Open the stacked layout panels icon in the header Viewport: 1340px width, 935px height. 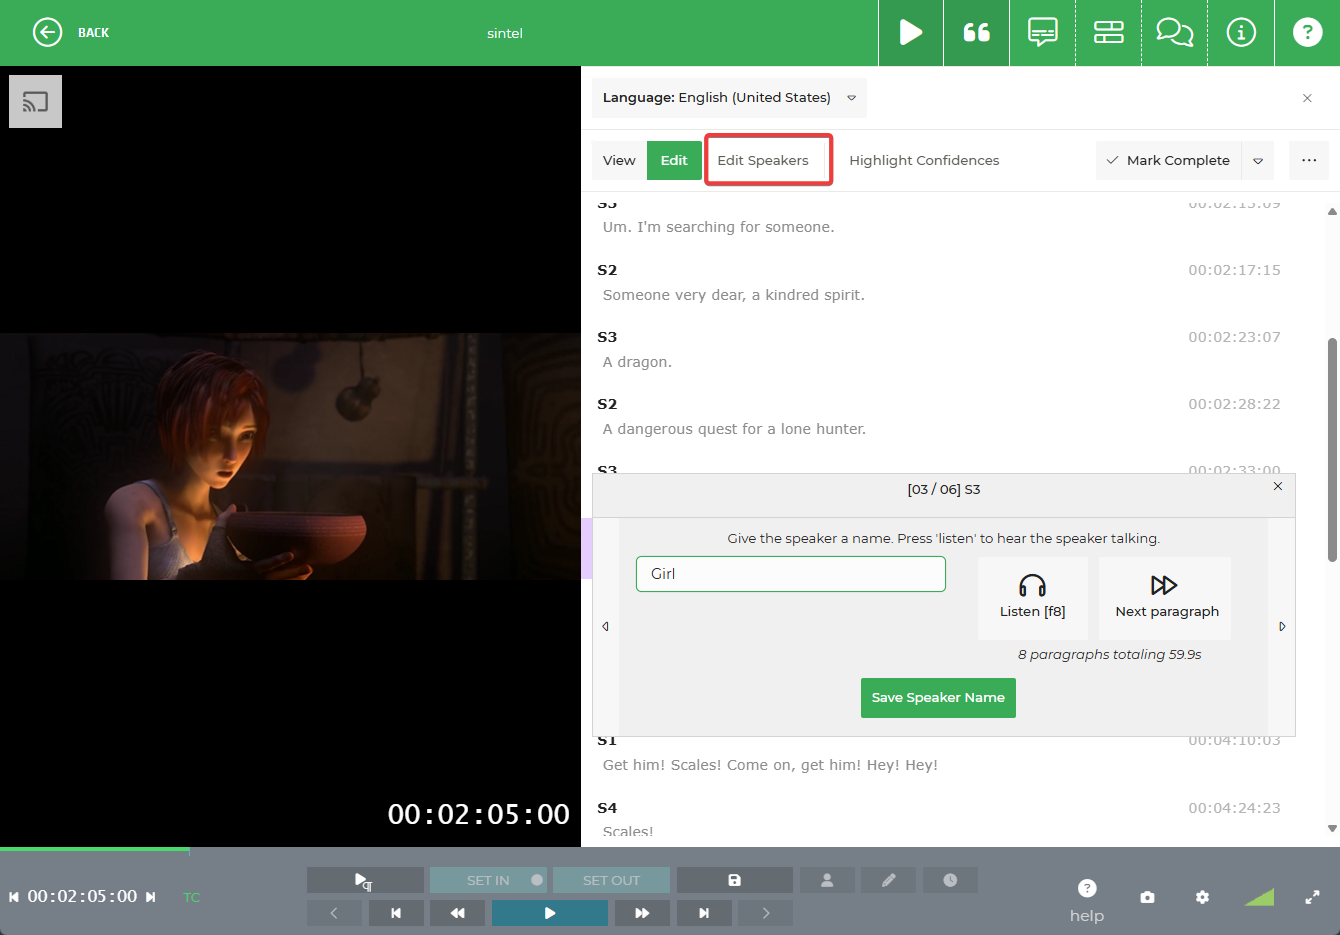click(x=1108, y=33)
